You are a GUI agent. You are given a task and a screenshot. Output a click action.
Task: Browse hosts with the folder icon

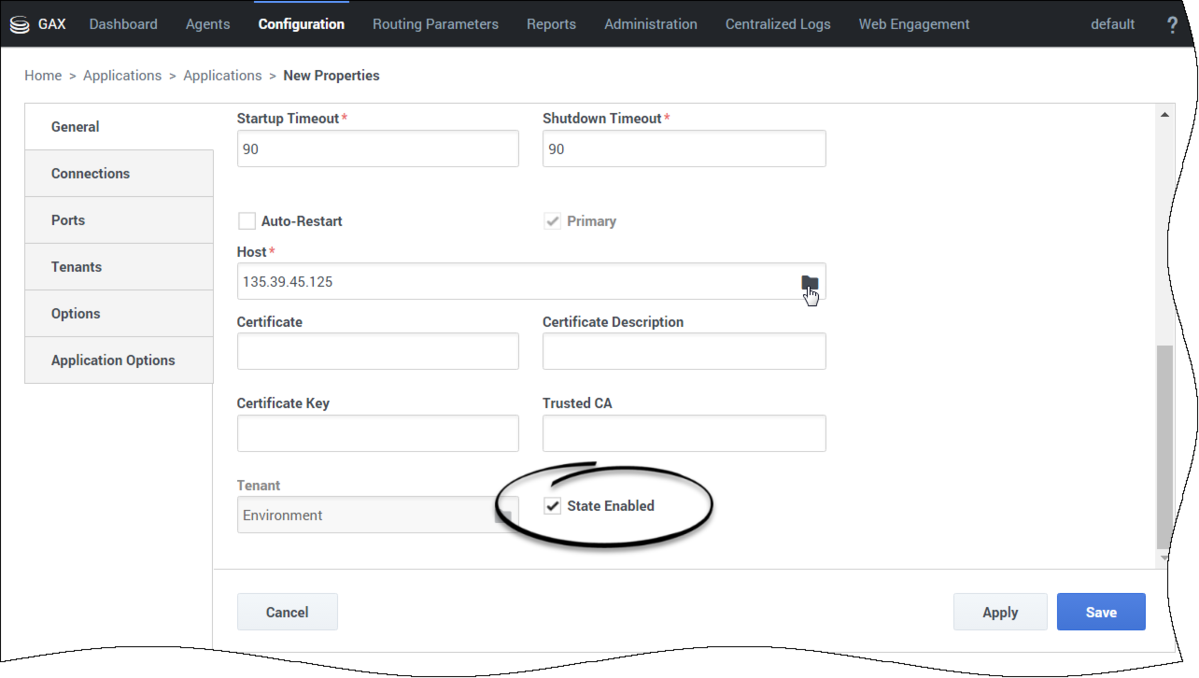(809, 283)
